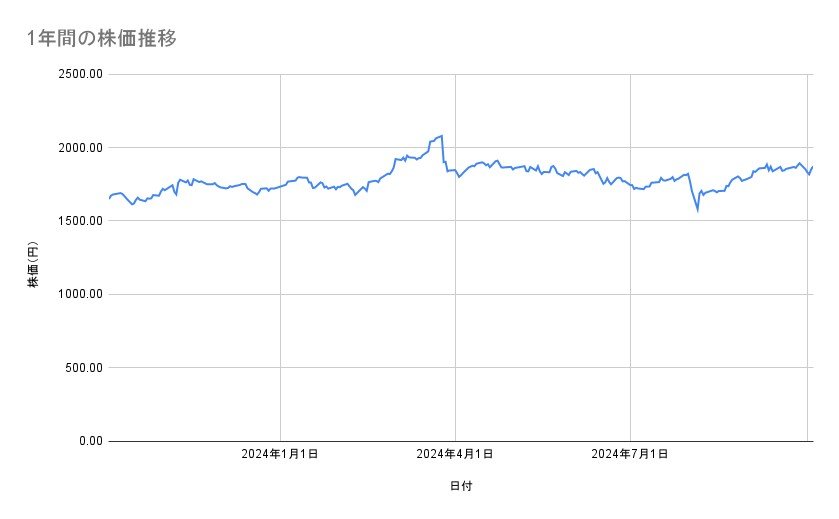The width and height of the screenshot is (839, 519).
Task: Click the 0.00 y-axis label
Action: click(x=87, y=441)
